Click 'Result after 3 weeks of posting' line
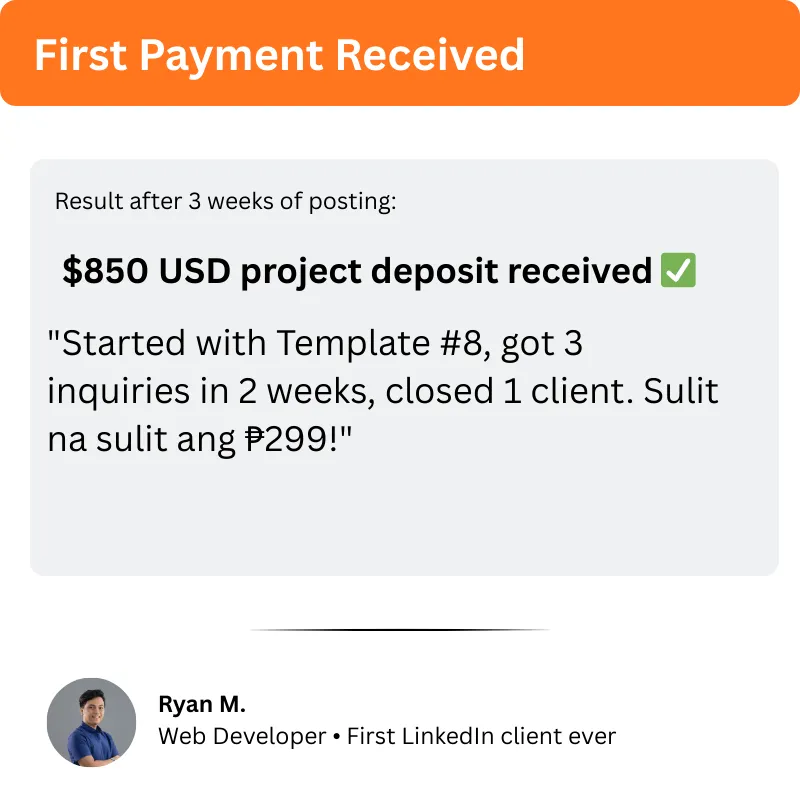The image size is (800, 800). 225,201
